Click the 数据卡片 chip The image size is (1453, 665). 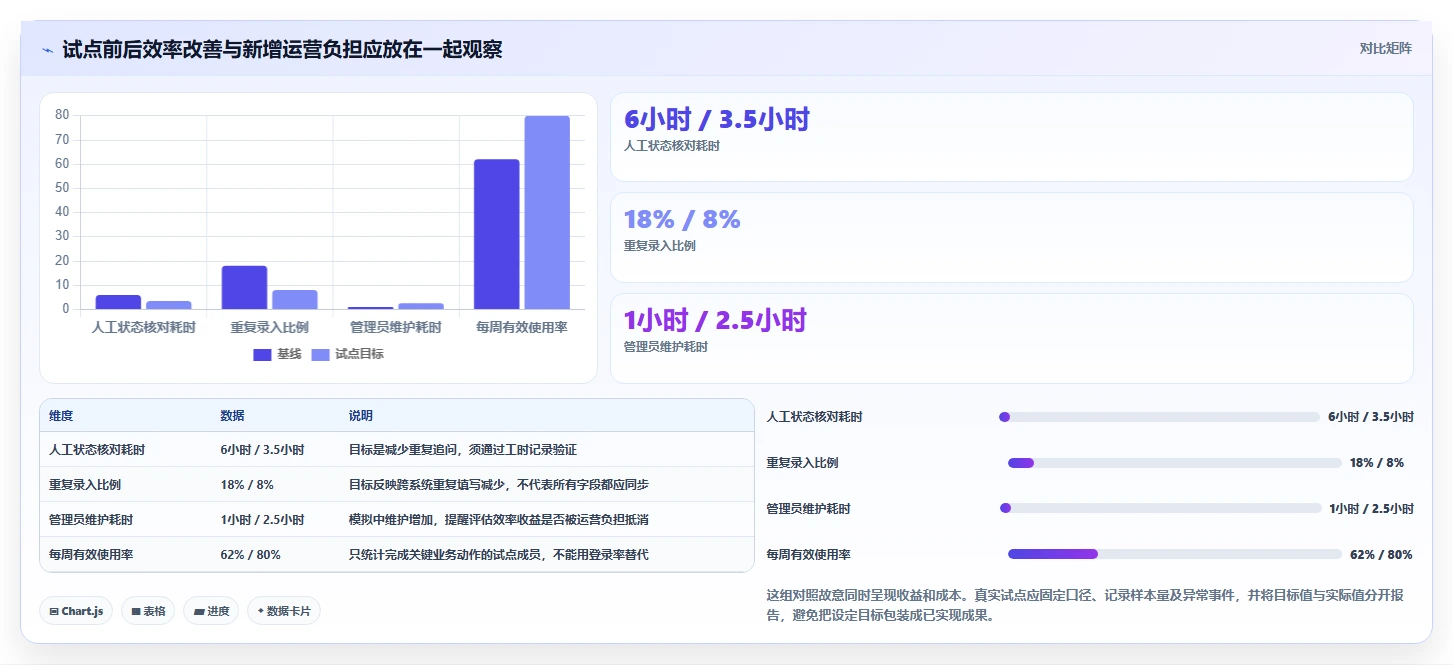pos(284,611)
